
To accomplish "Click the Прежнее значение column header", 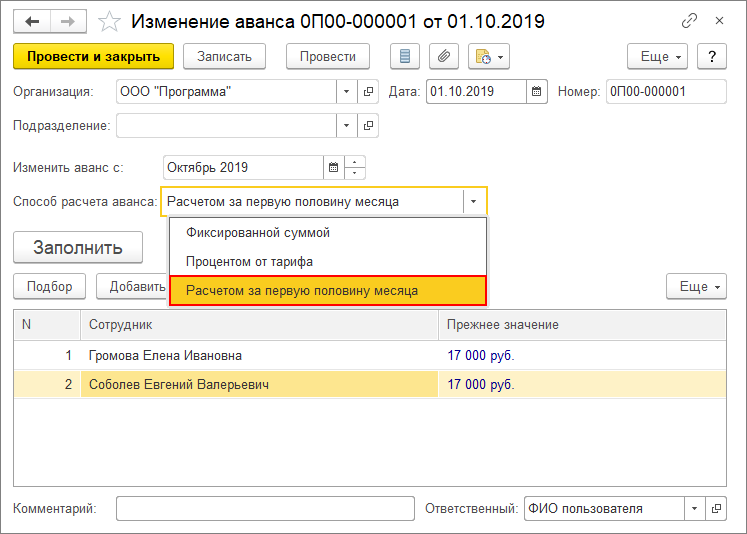I will 582,325.
